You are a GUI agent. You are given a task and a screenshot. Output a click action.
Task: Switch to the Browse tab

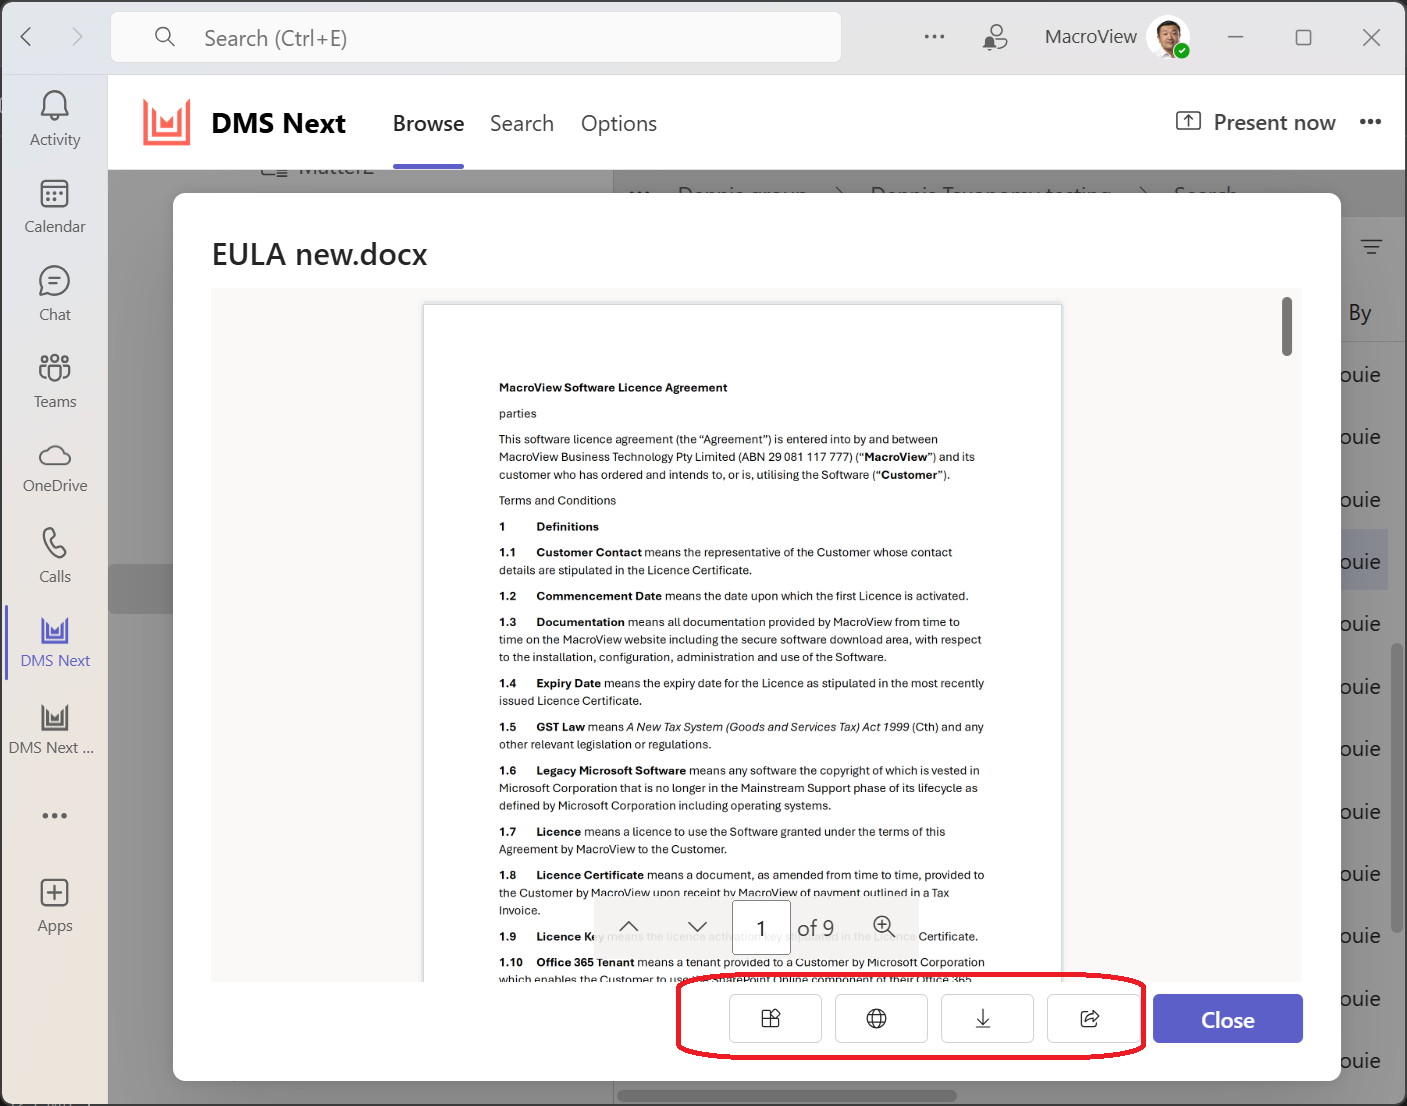pos(428,123)
